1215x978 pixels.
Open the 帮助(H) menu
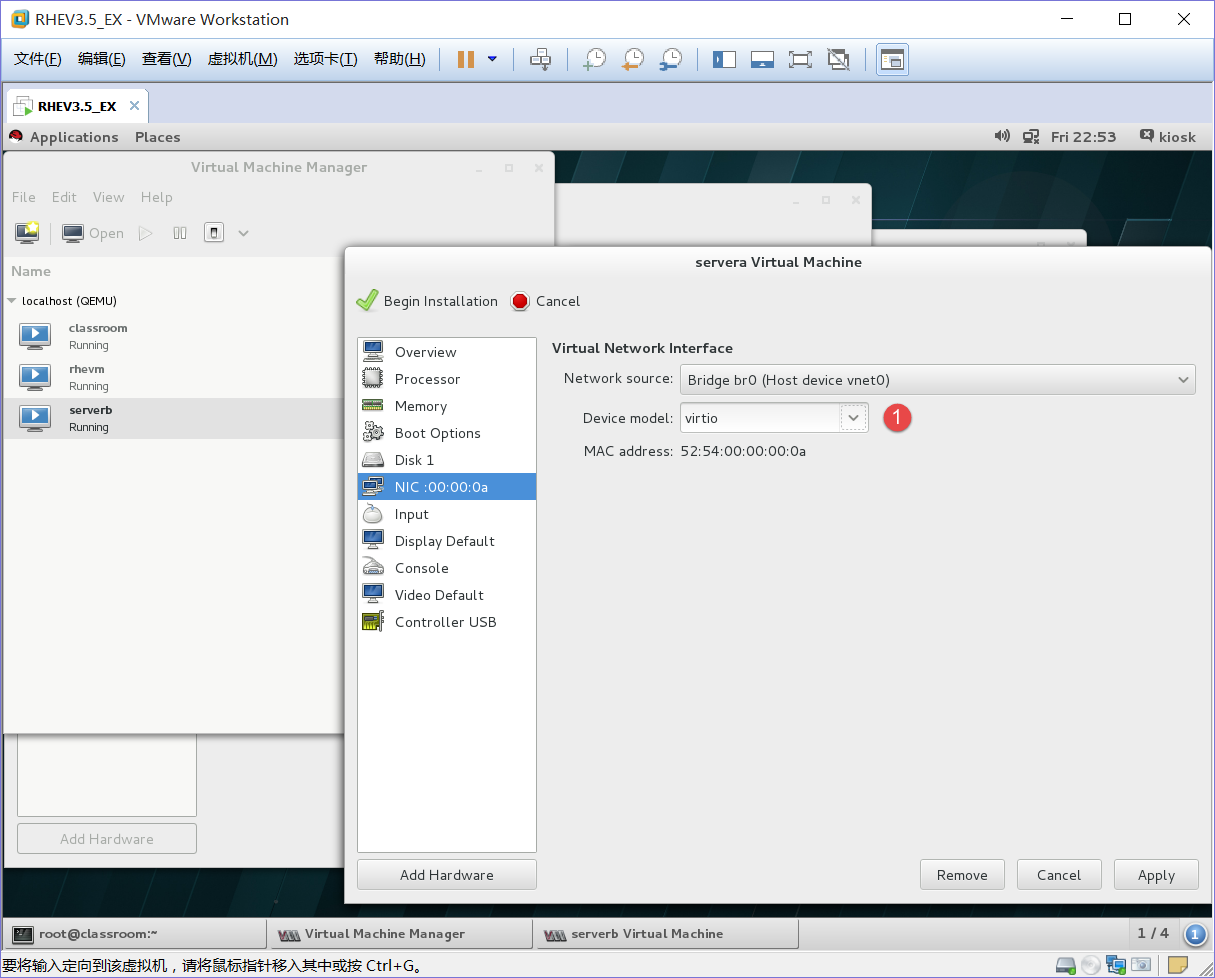coord(399,59)
